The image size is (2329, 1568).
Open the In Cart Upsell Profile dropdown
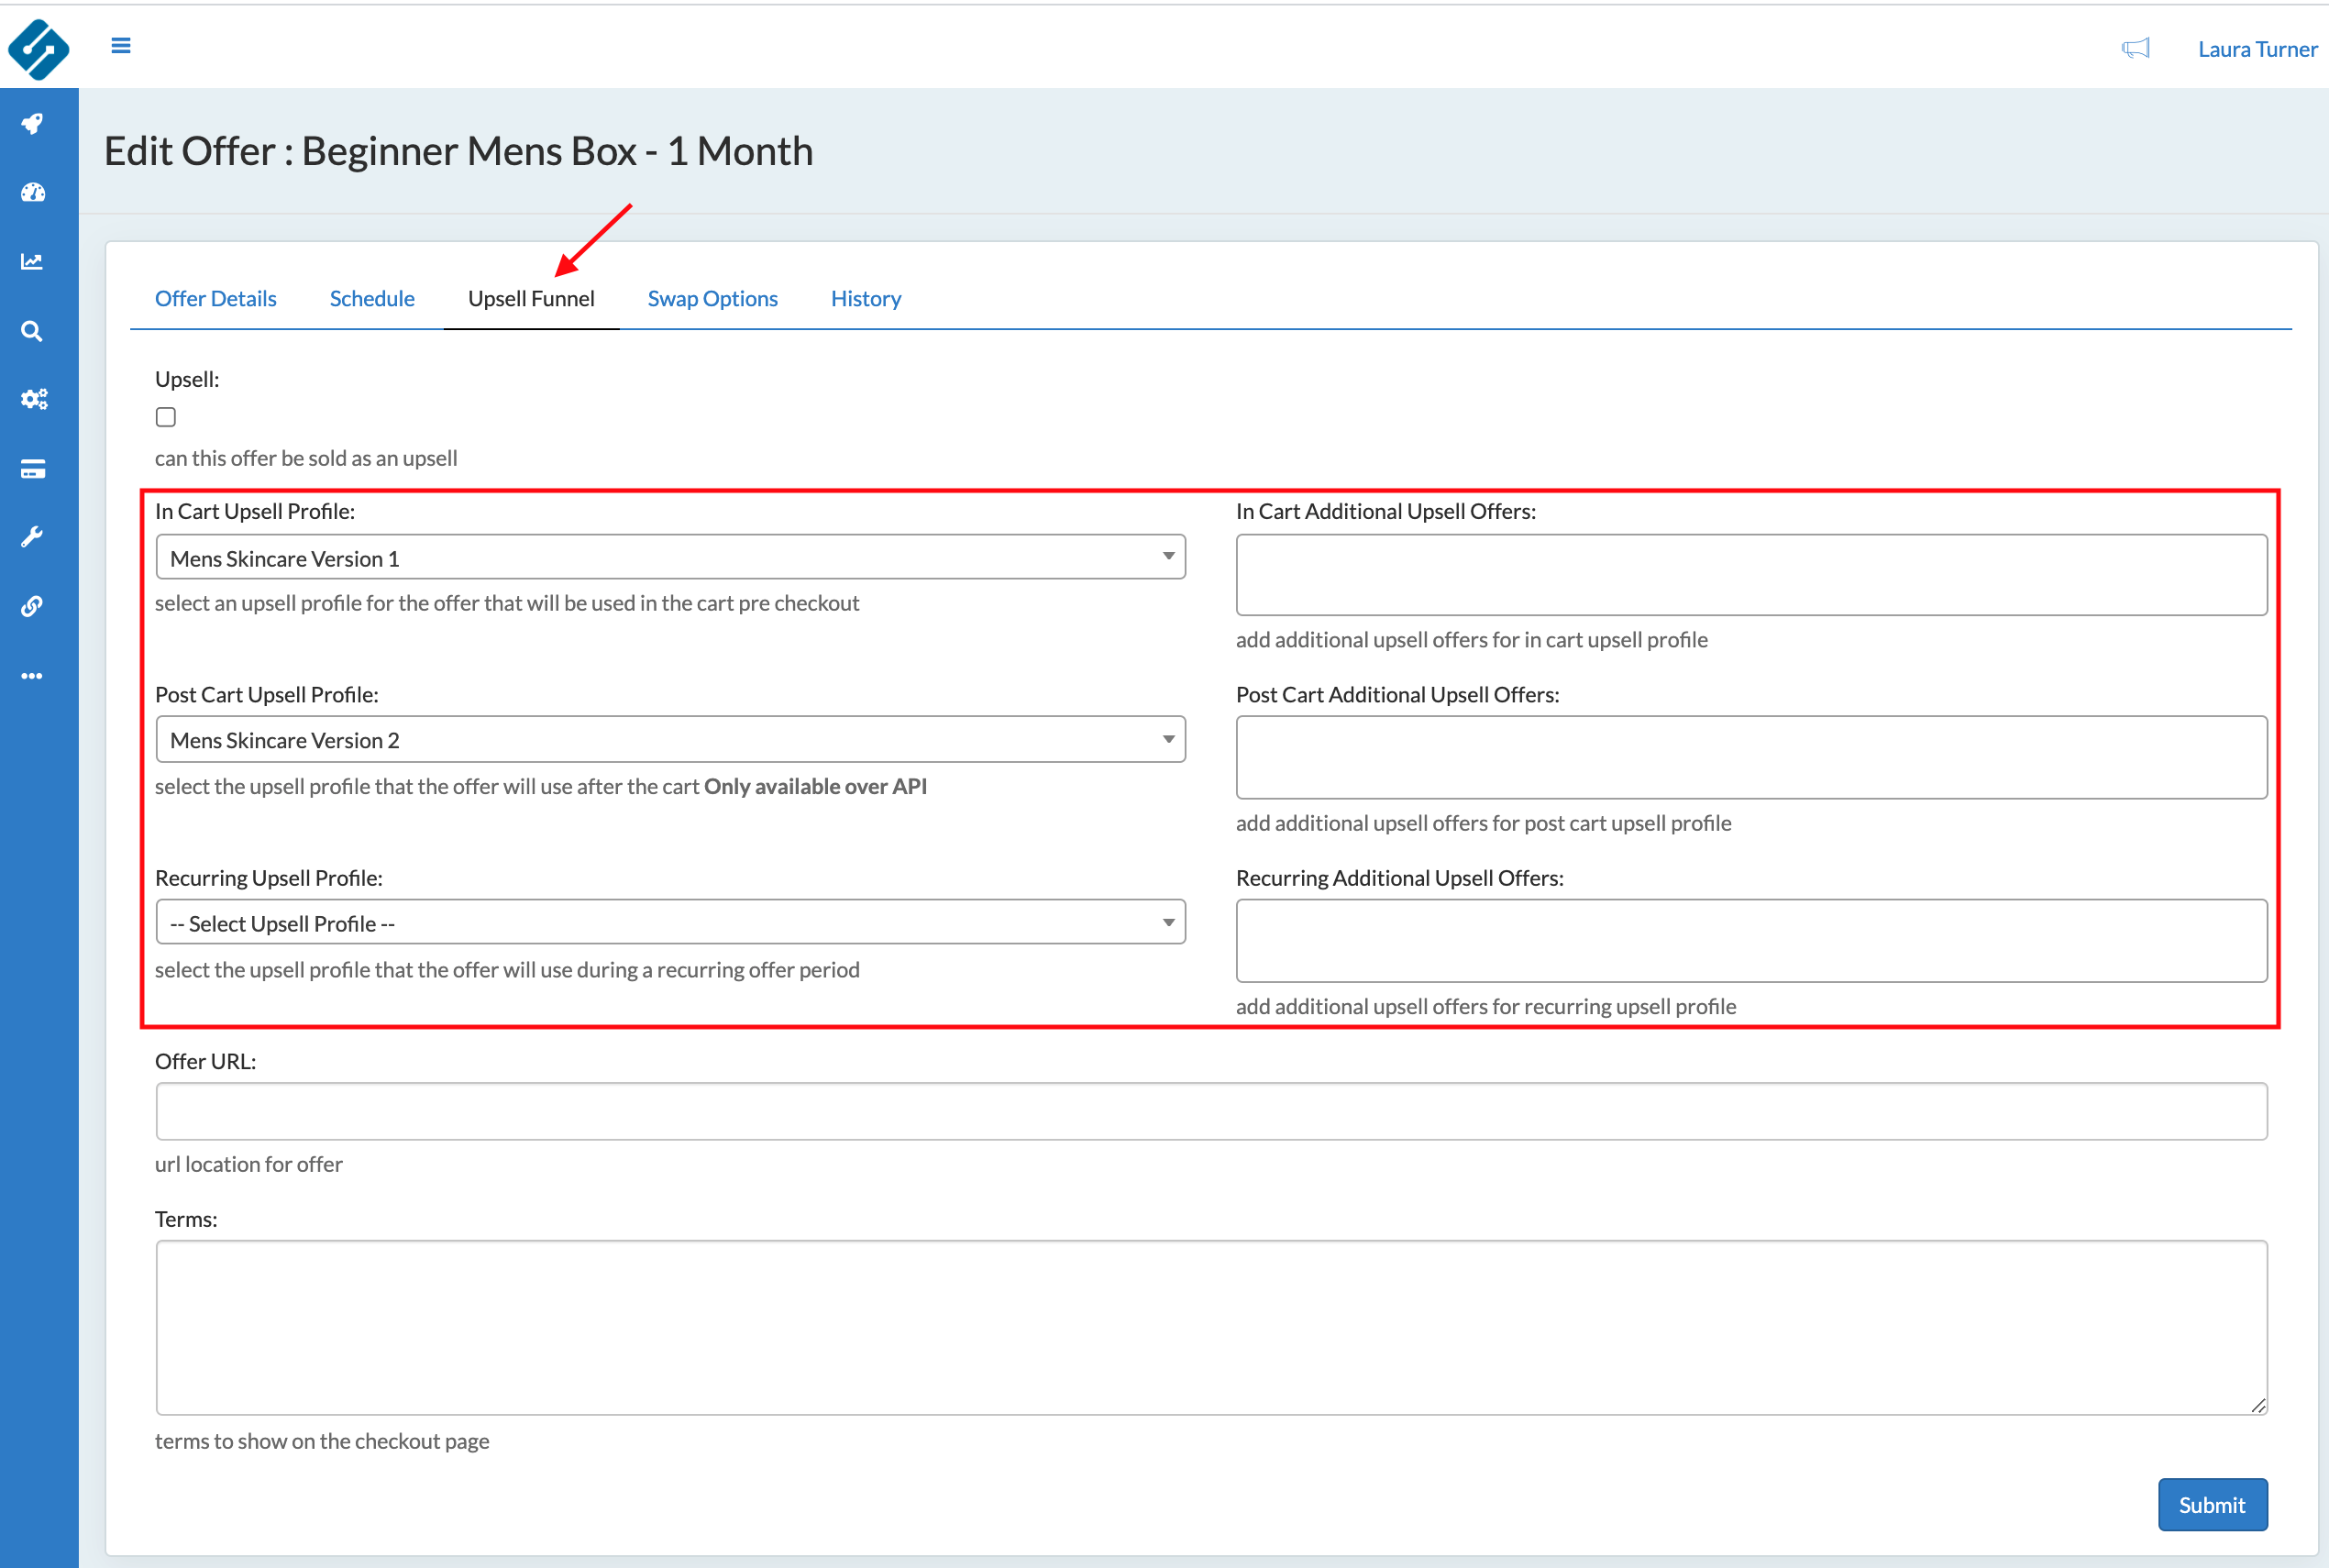point(670,557)
